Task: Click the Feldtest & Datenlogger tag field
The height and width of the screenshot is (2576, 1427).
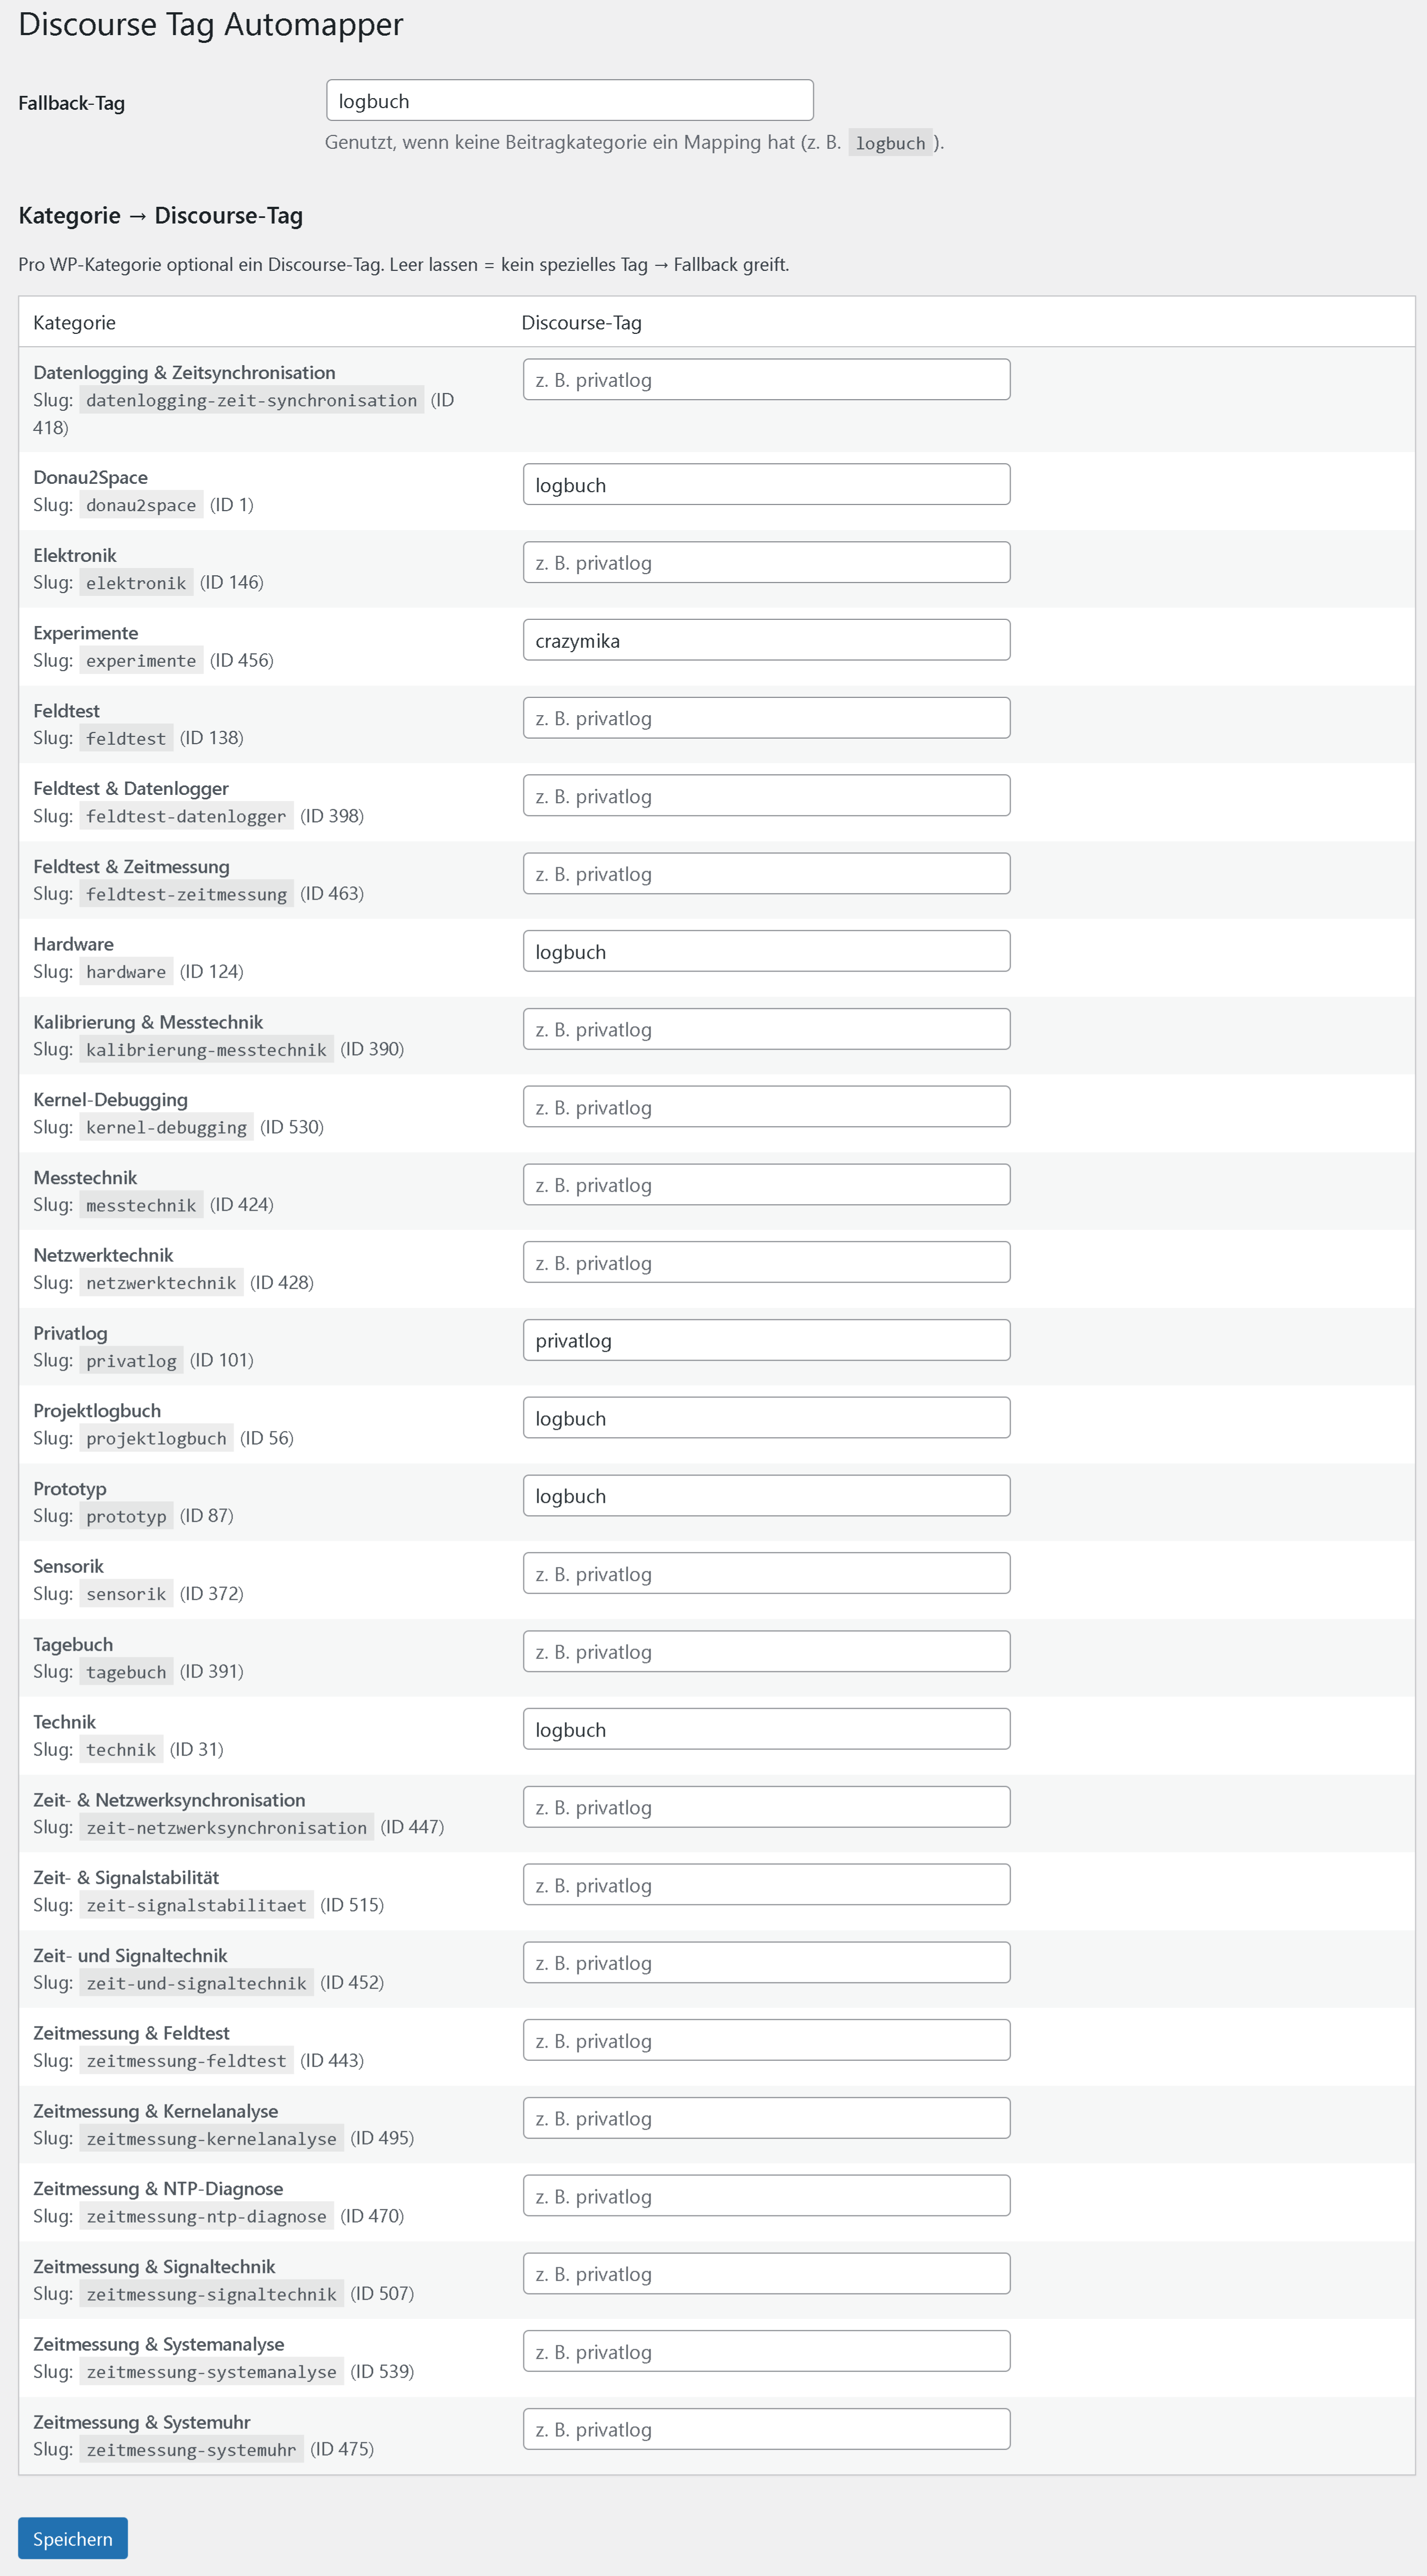Action: [x=766, y=796]
